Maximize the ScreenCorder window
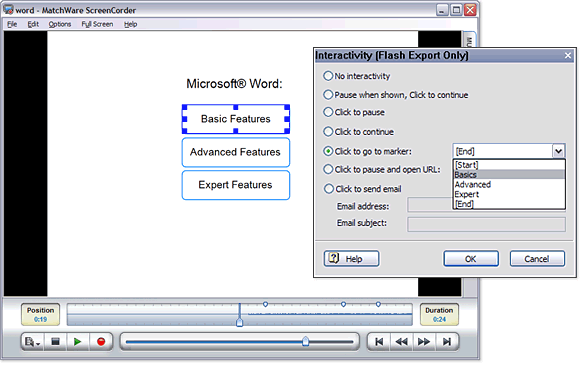 [x=456, y=10]
